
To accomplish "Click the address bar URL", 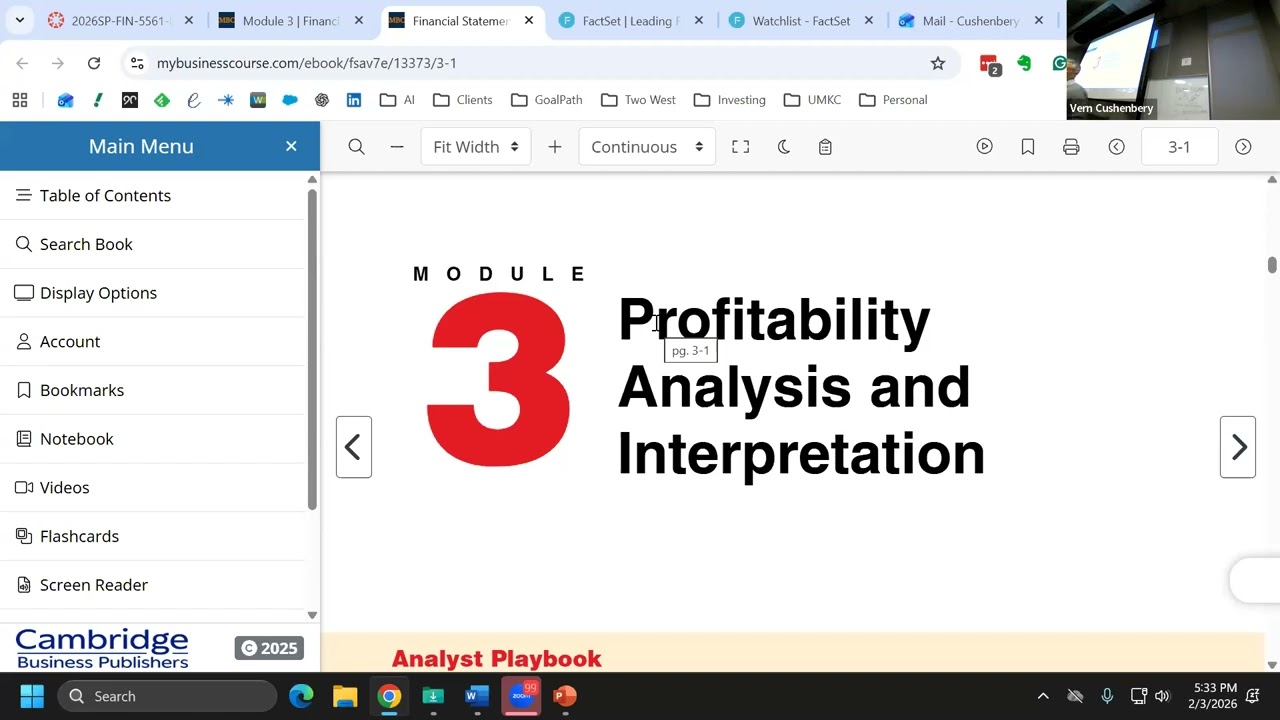I will point(307,63).
